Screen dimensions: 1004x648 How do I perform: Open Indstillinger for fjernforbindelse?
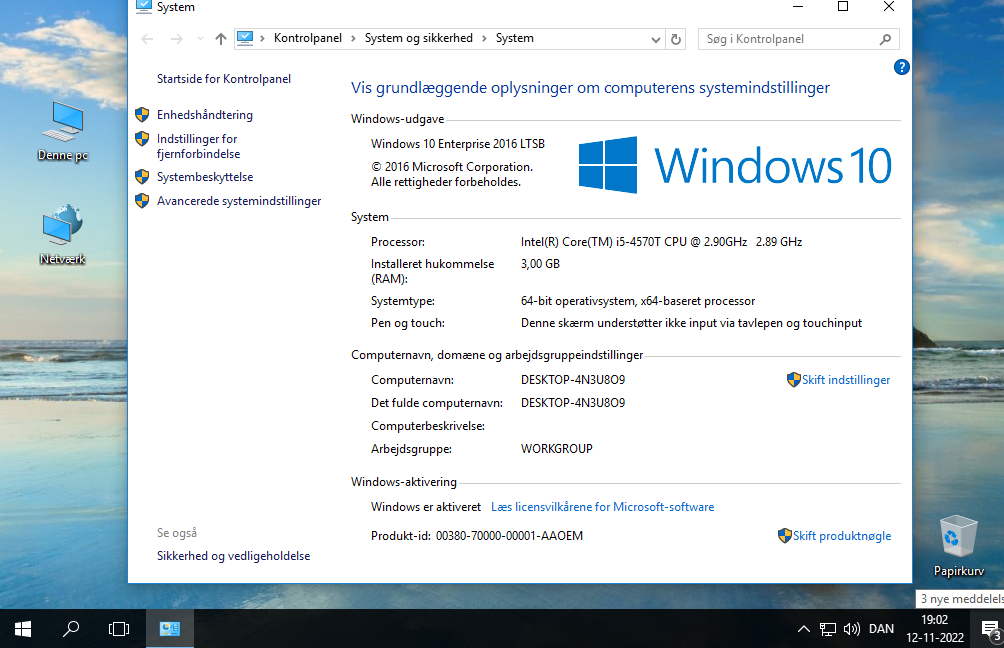[x=198, y=146]
